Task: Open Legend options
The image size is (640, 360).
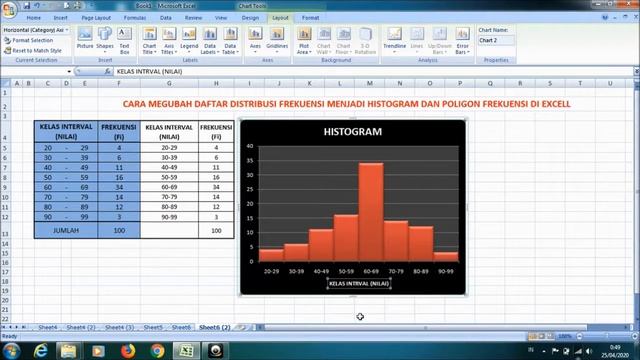Action: (x=189, y=40)
